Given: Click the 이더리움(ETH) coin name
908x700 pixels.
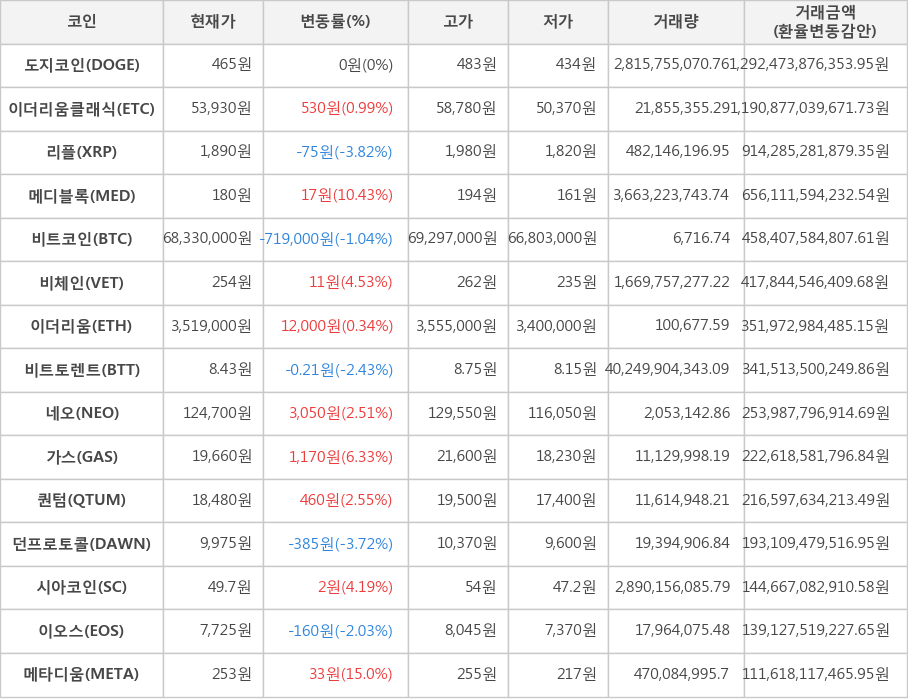Looking at the screenshot, I should coord(82,327).
